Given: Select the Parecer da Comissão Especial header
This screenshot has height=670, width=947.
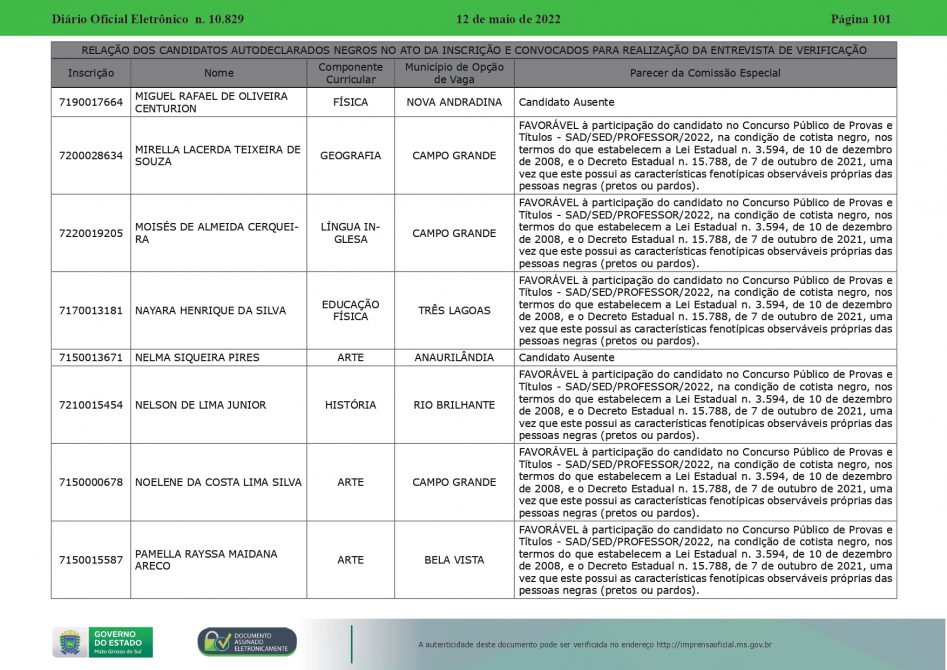Looking at the screenshot, I should point(705,73).
